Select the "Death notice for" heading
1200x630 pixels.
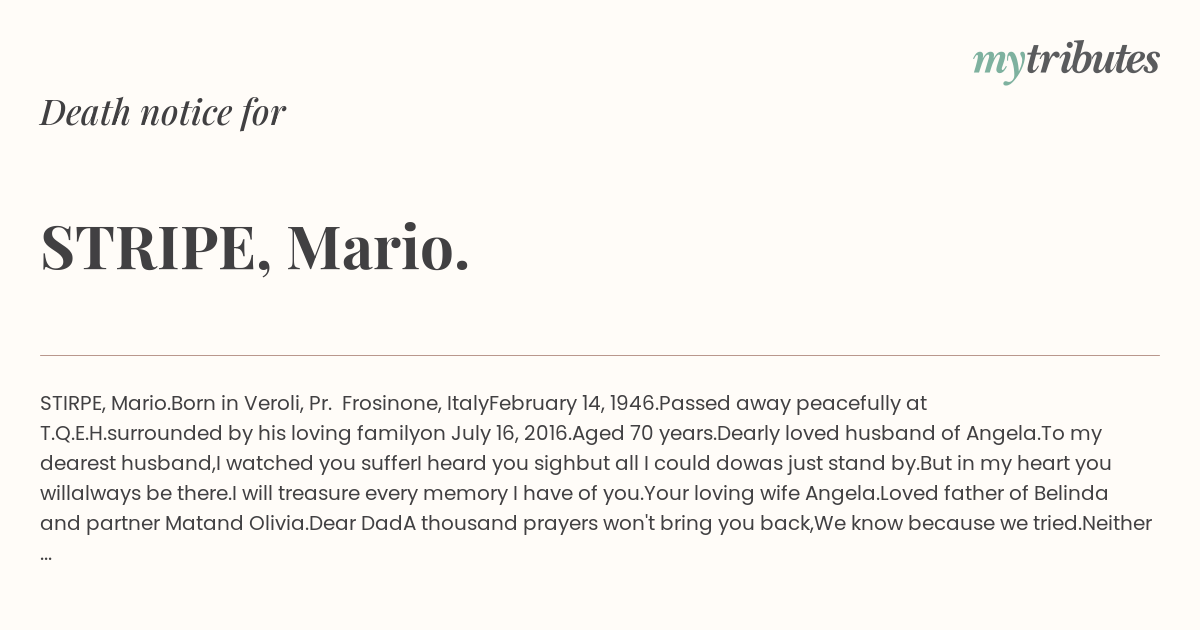(163, 113)
